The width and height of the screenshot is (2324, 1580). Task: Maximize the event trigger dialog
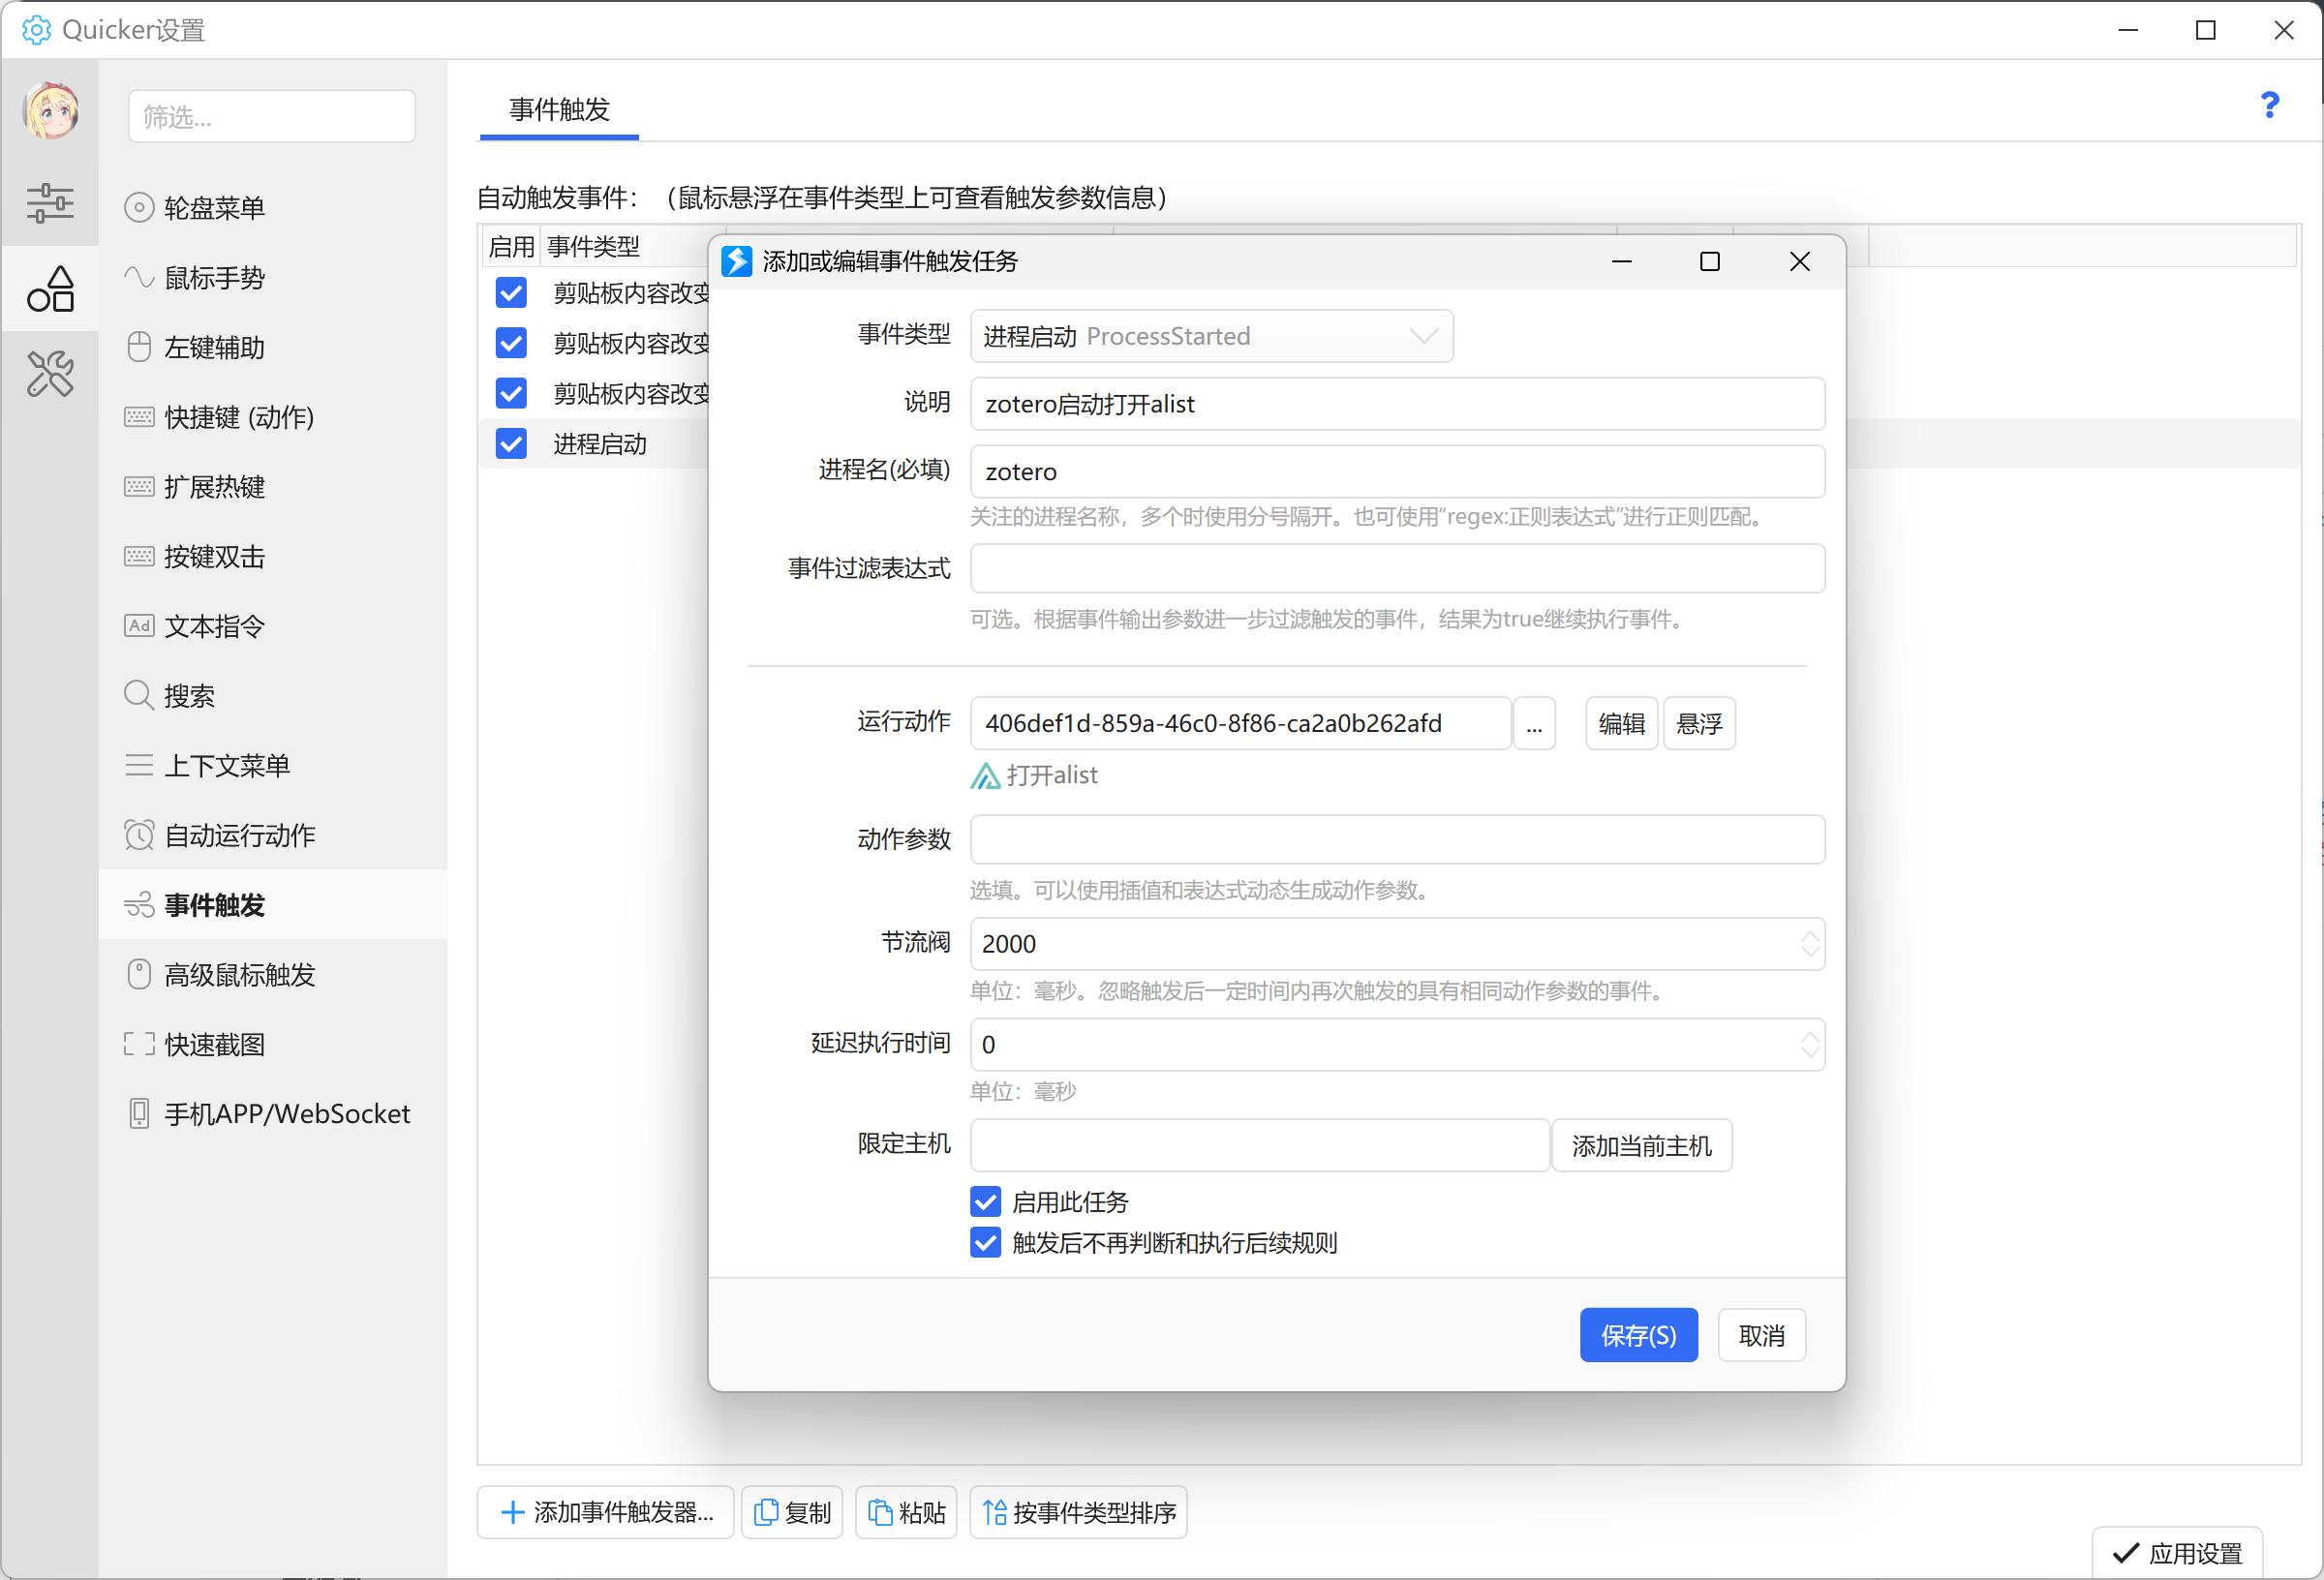(x=1709, y=261)
